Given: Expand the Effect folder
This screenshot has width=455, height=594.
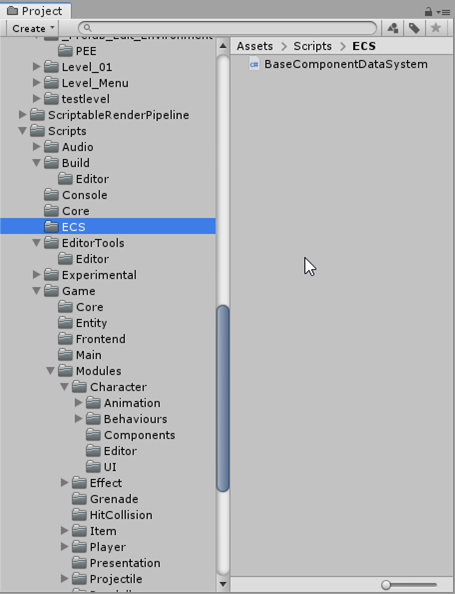Looking at the screenshot, I should [64, 483].
